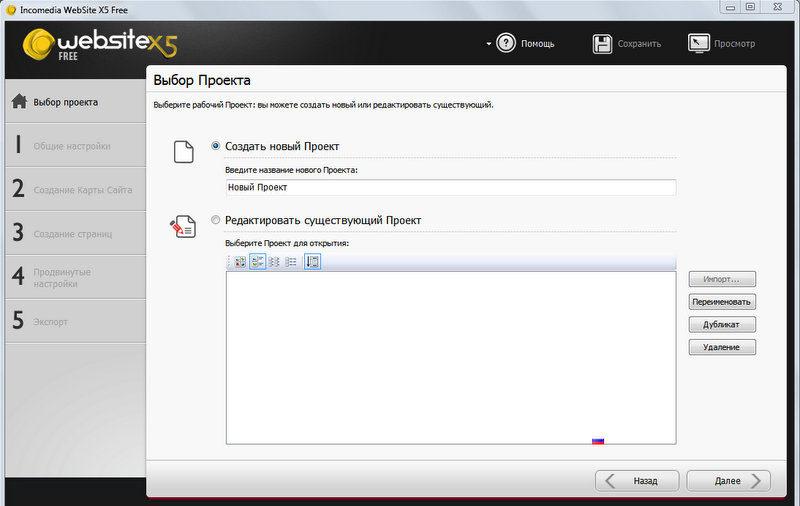Close the Incomedia WebSite X5 window

(778, 7)
